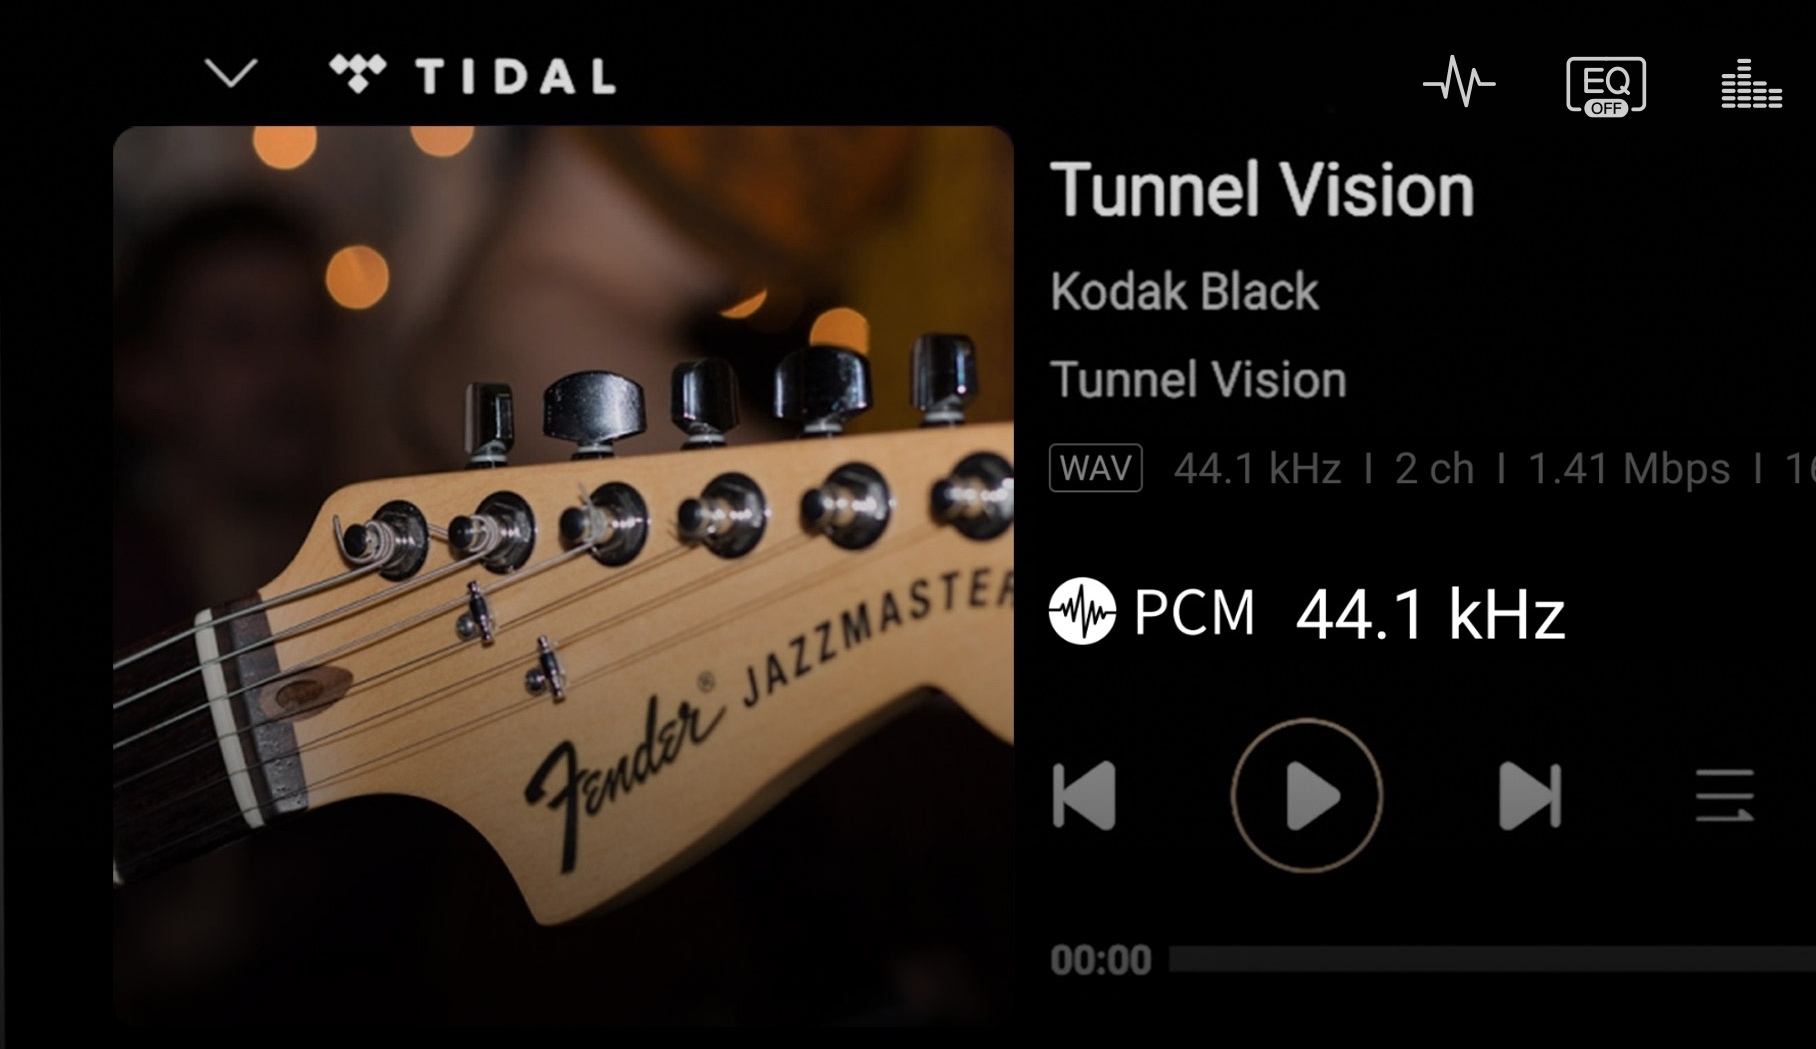Click the WAV format badge
Image resolution: width=1816 pixels, height=1049 pixels.
[x=1096, y=468]
